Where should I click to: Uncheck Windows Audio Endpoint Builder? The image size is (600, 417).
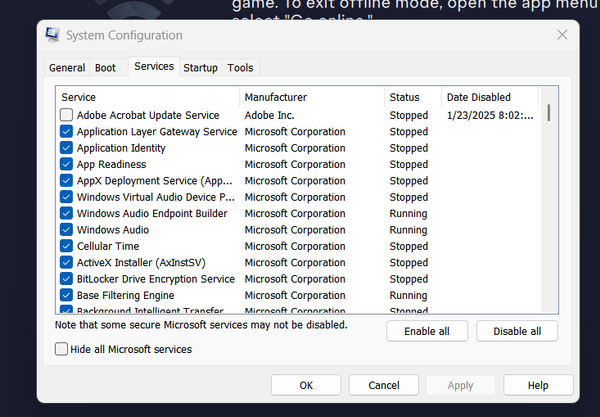(x=66, y=213)
